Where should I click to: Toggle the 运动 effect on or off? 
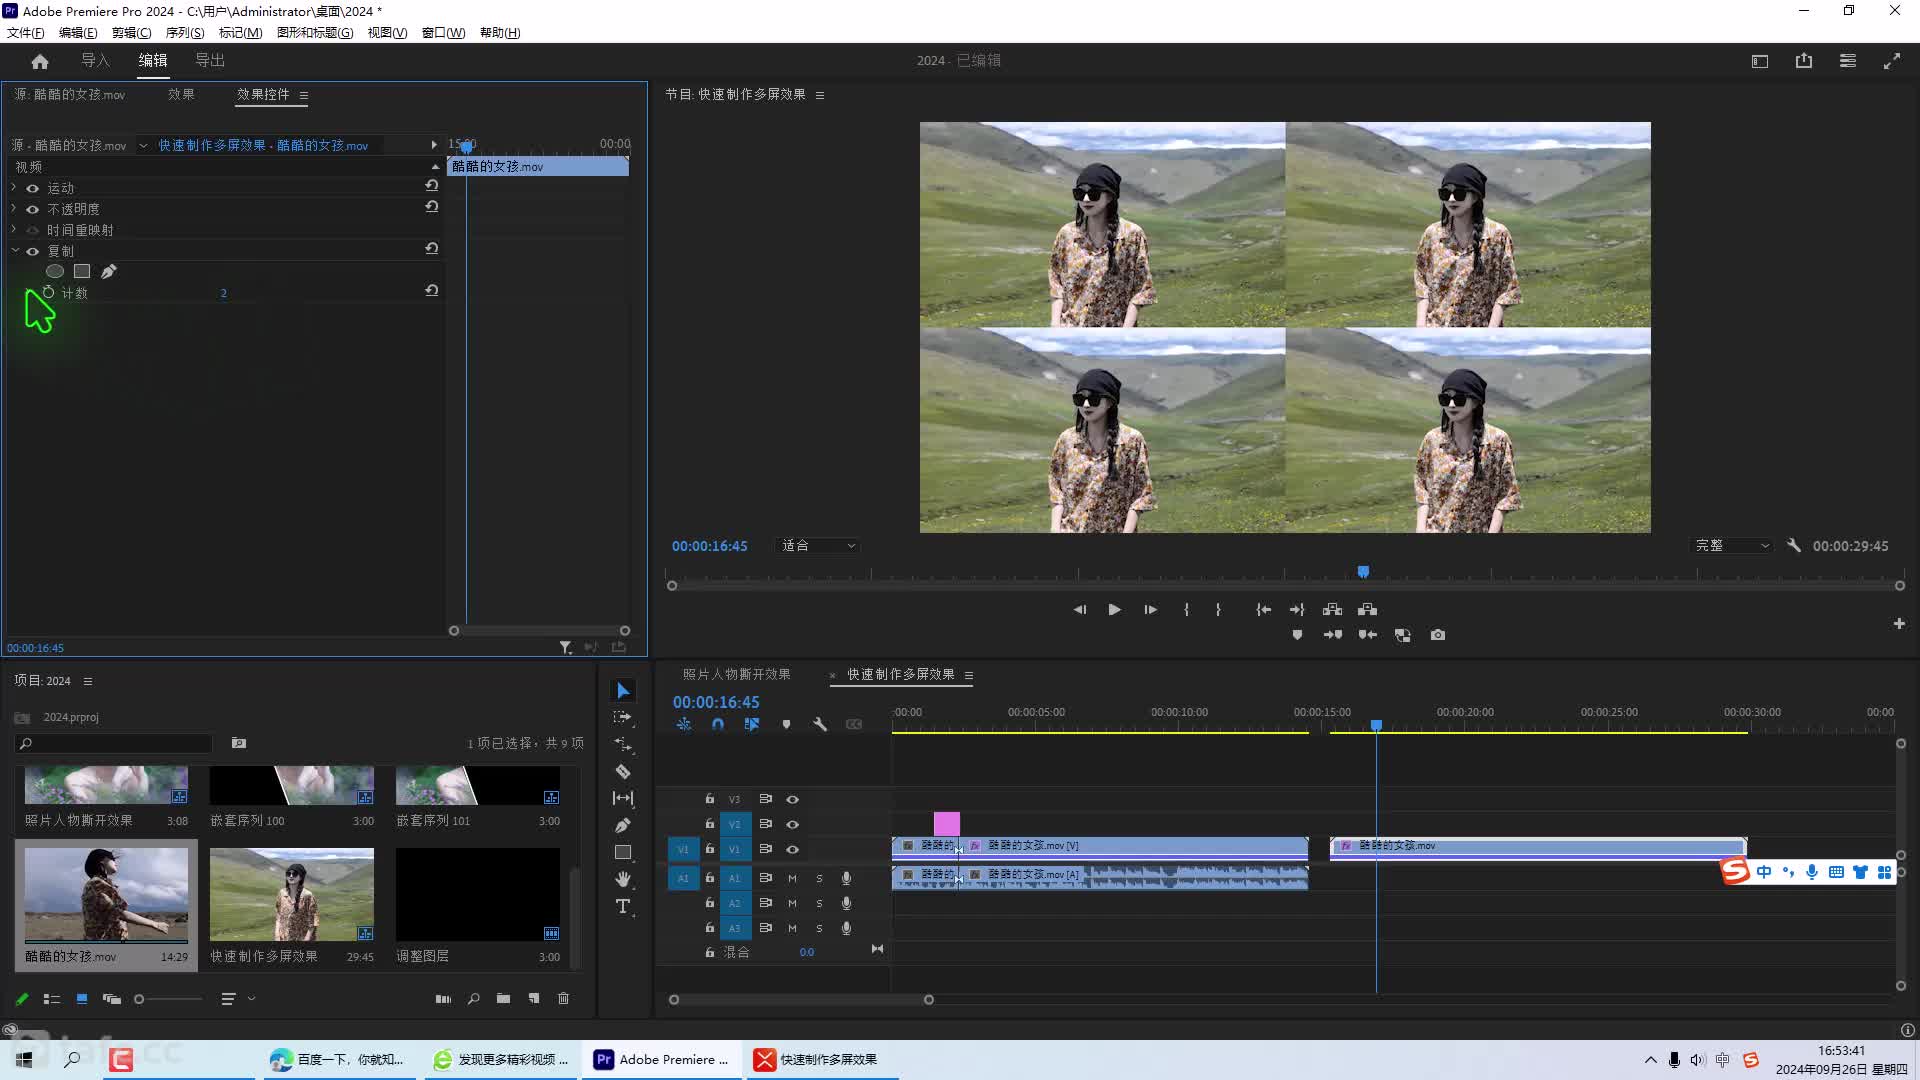[x=32, y=188]
